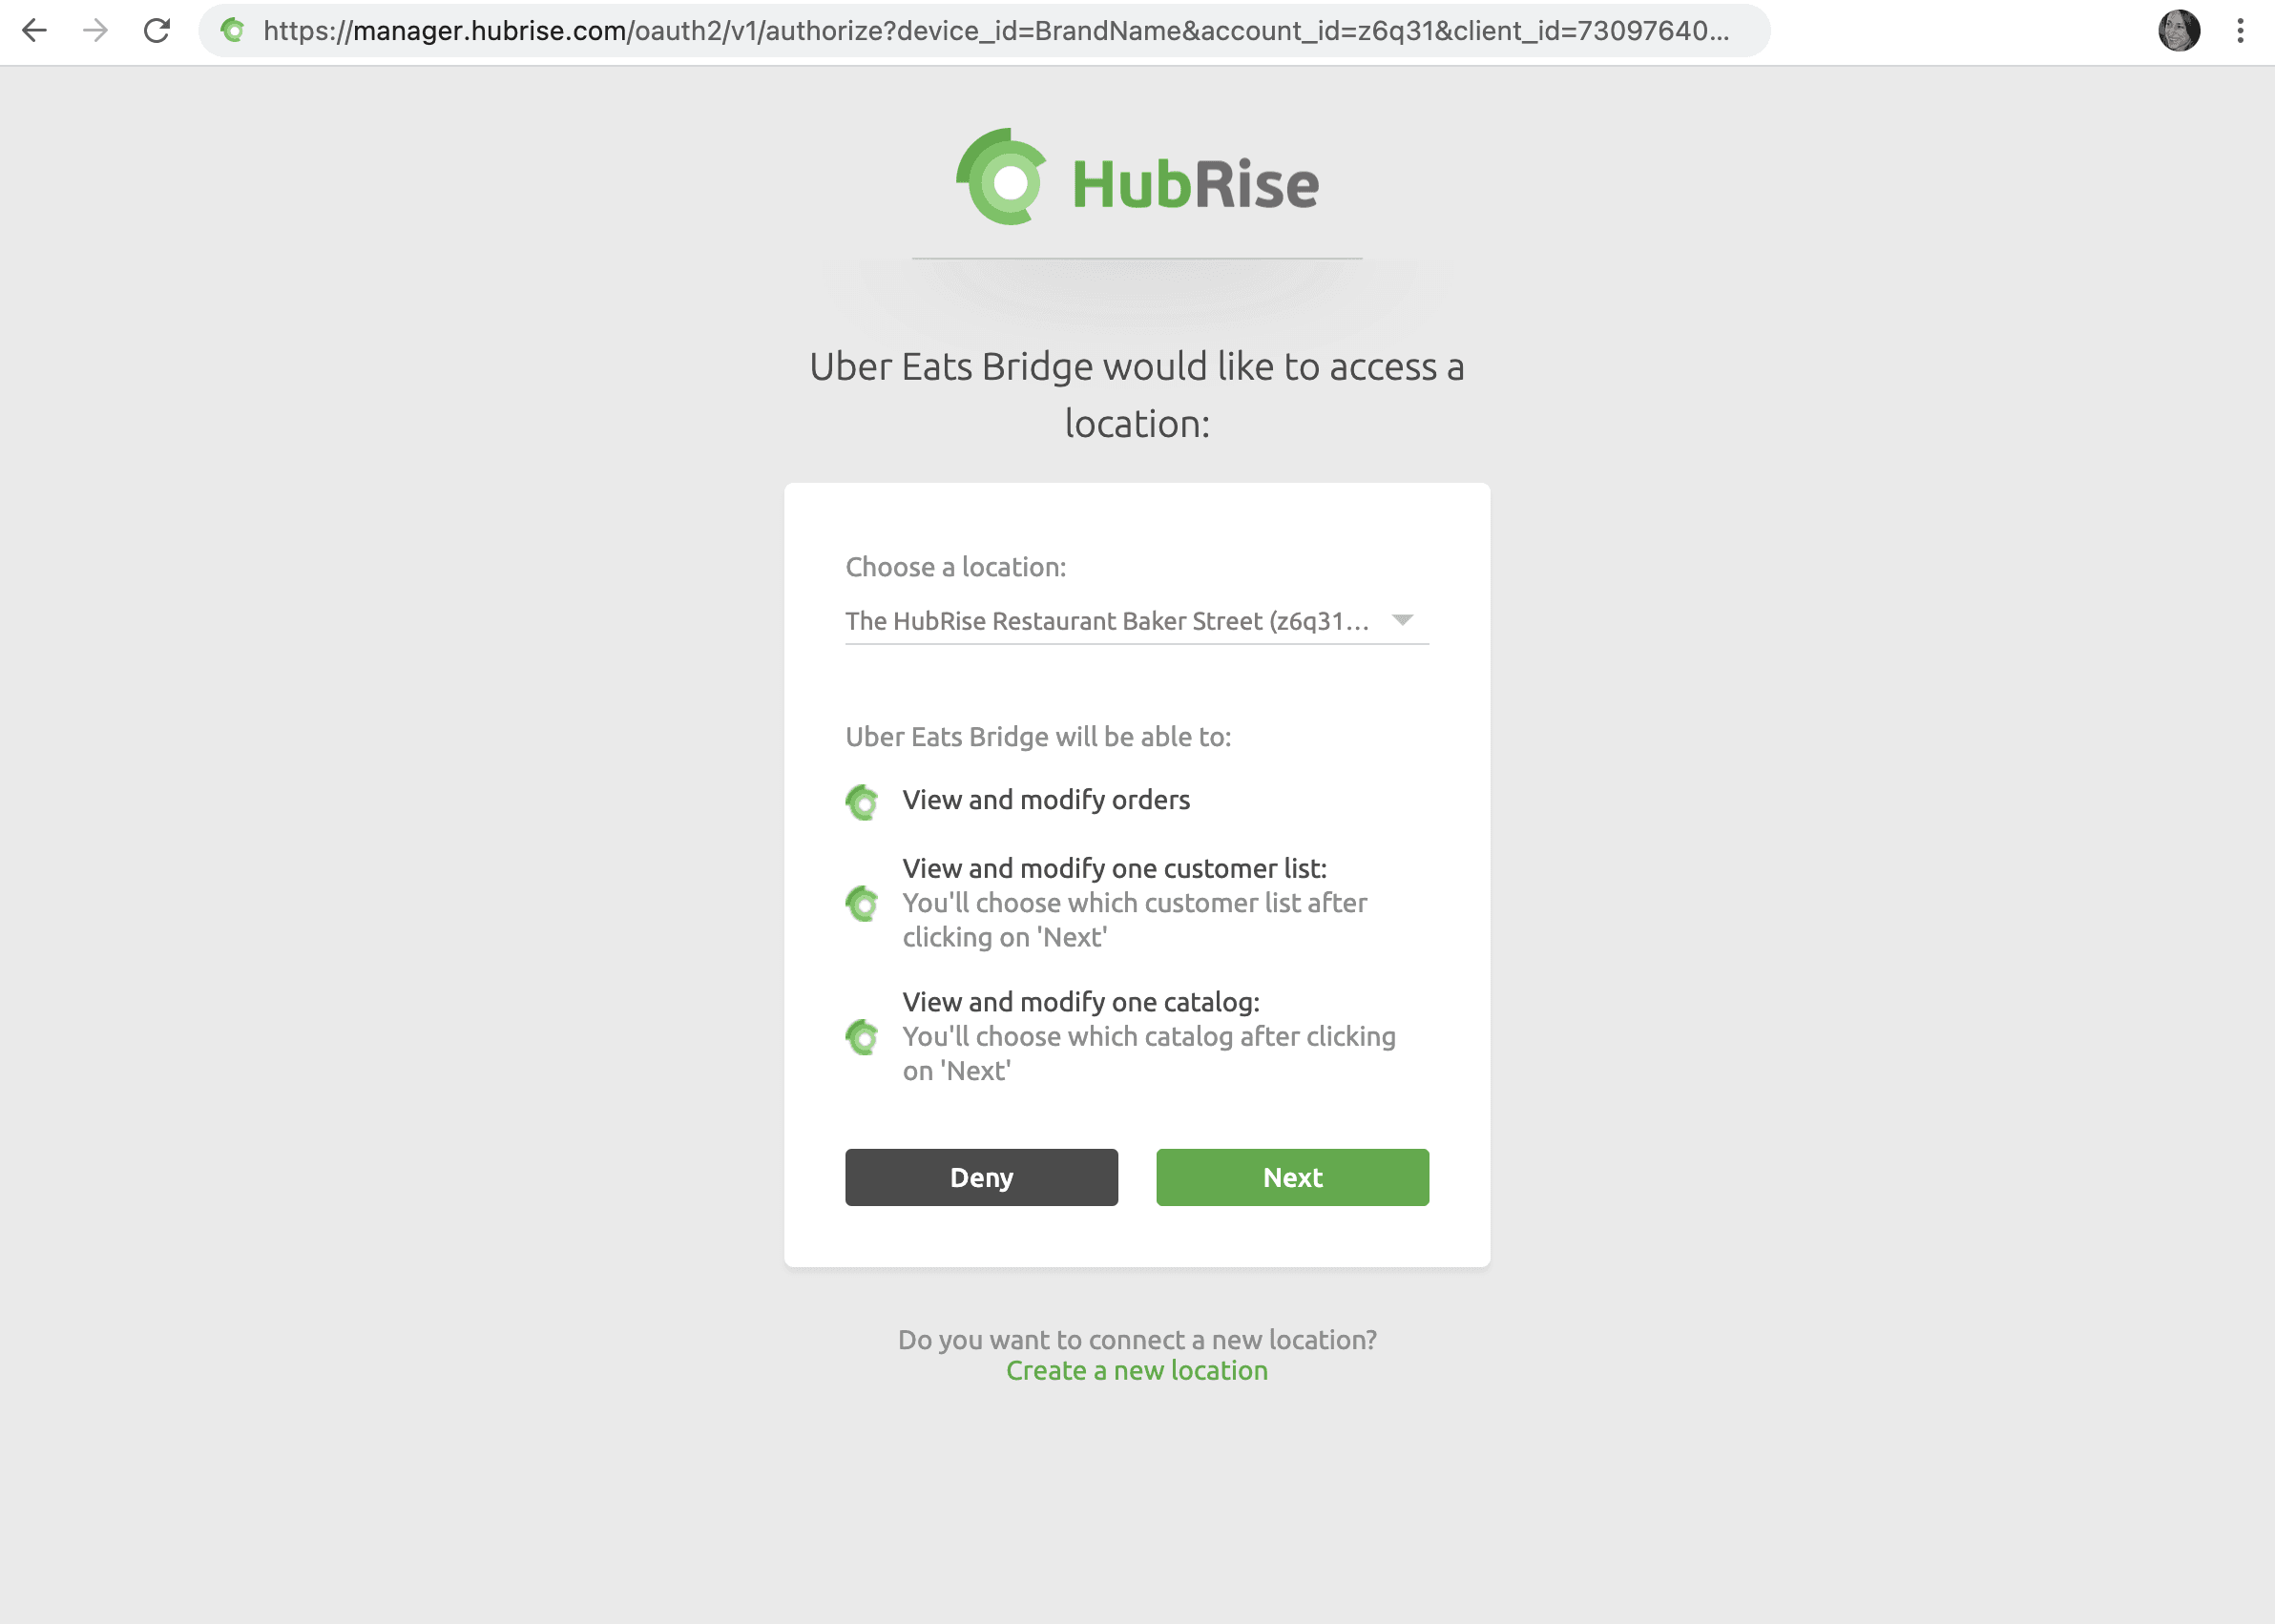Click the Next button to proceed
The image size is (2275, 1624).
[1292, 1176]
